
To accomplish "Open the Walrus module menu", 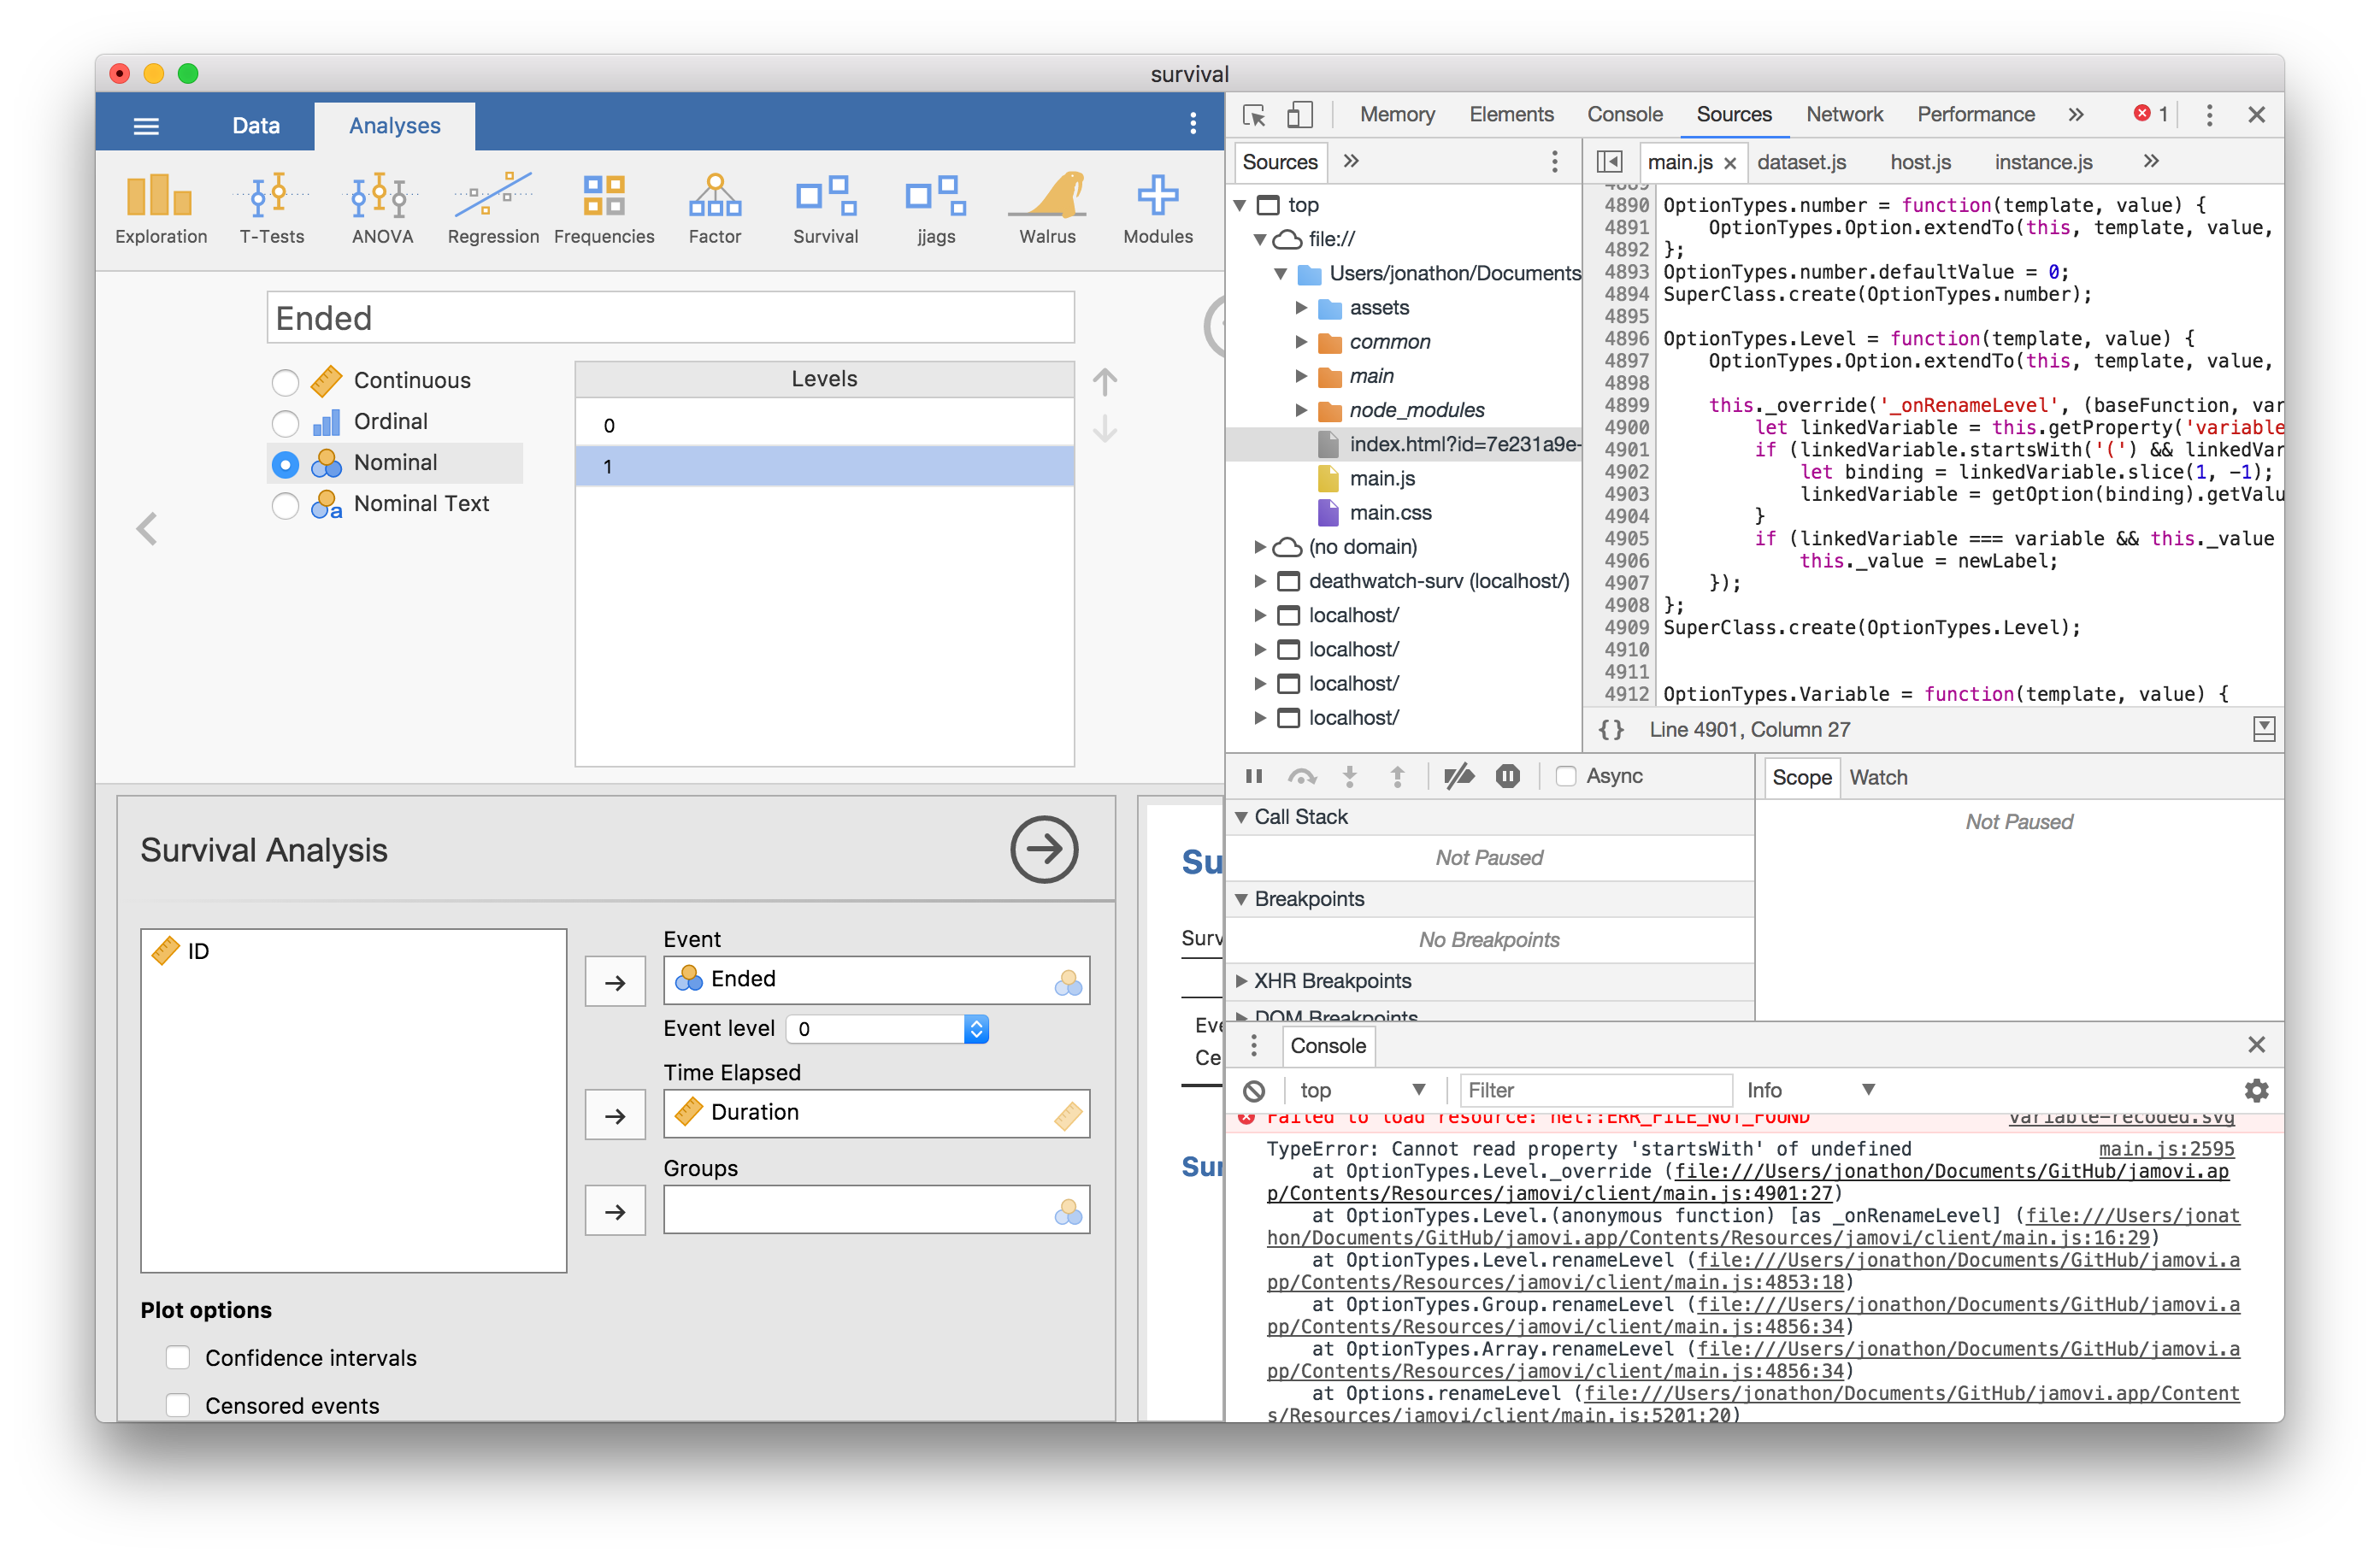I will (x=1047, y=209).
